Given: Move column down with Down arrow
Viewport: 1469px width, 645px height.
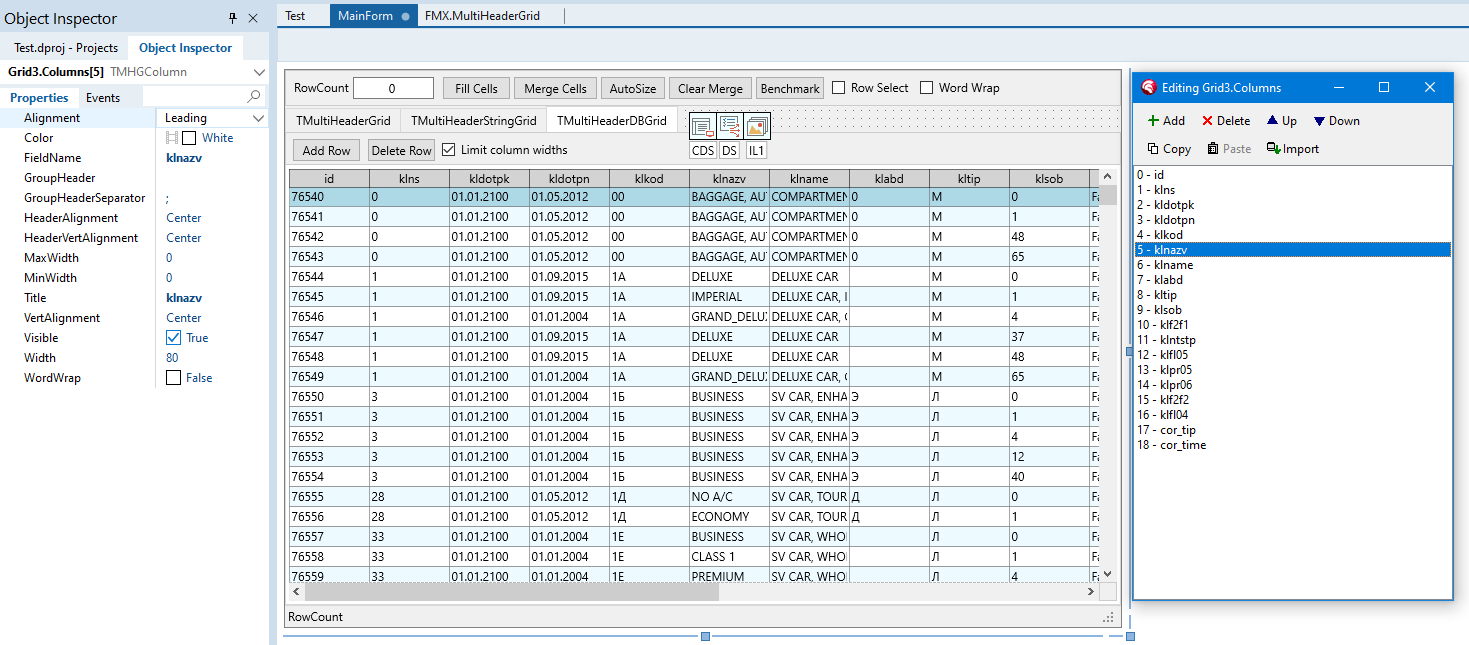Looking at the screenshot, I should [x=1319, y=121].
